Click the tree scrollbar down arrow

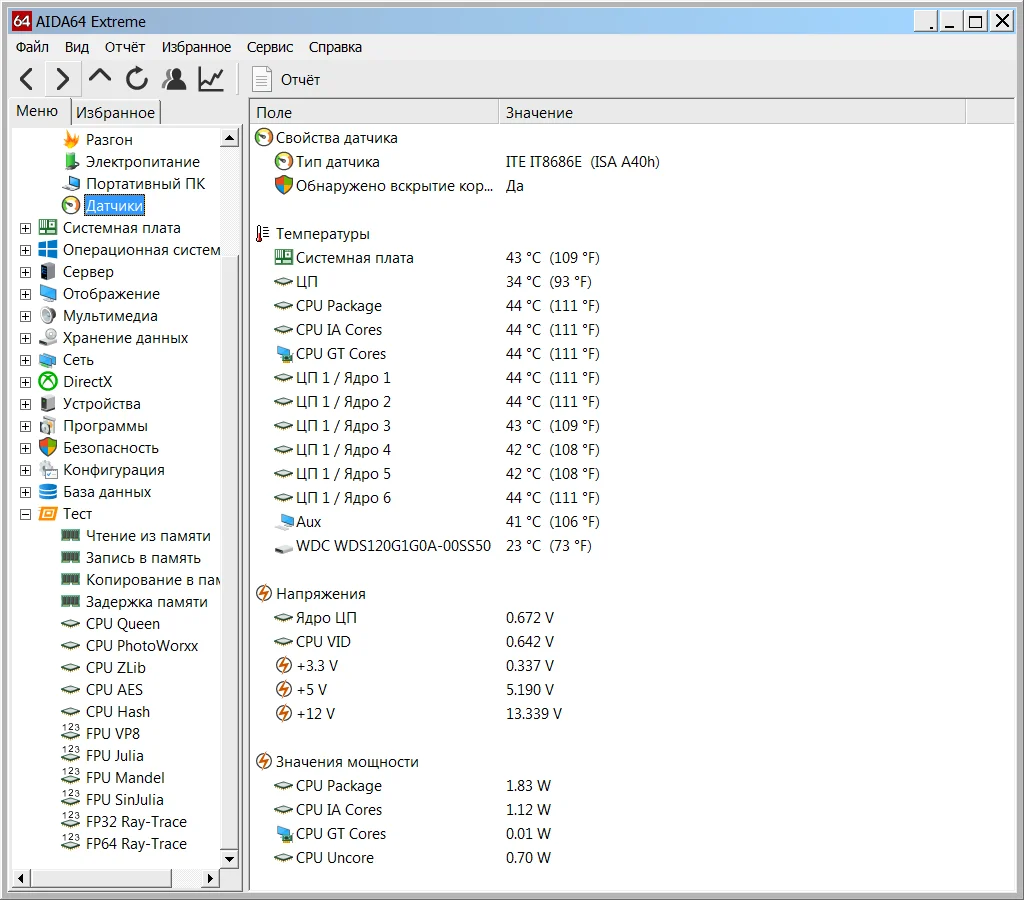[229, 859]
